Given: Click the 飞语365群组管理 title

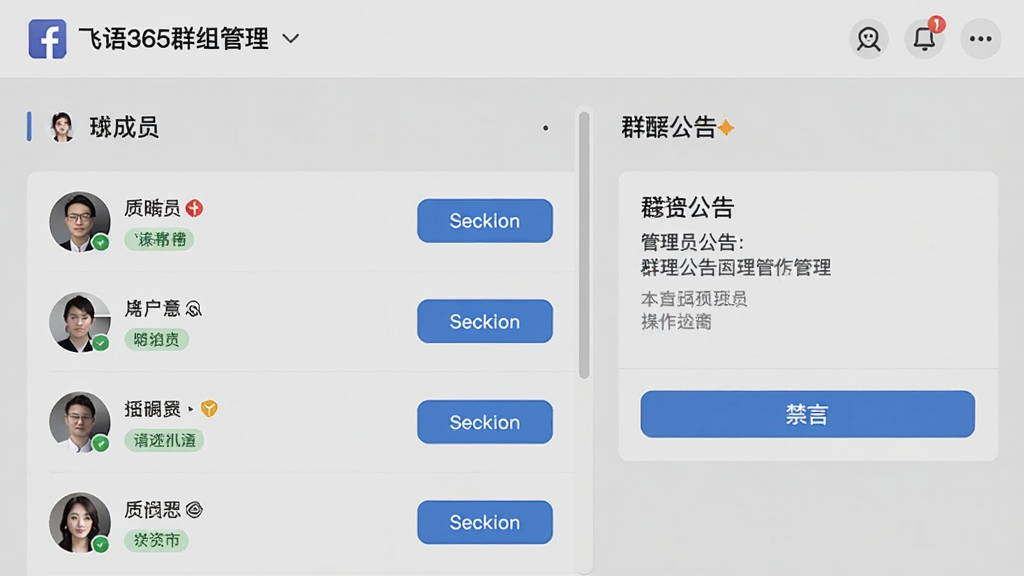Looking at the screenshot, I should (x=173, y=39).
